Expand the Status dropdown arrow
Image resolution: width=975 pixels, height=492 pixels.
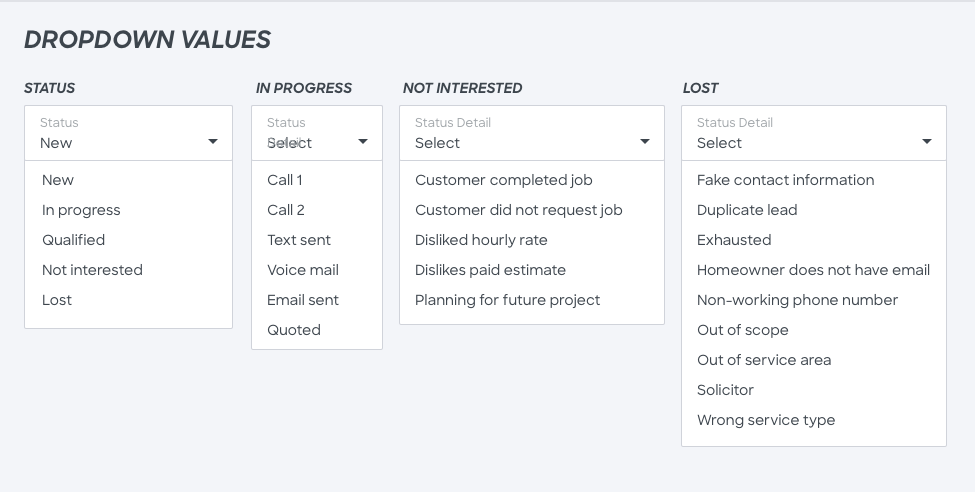[213, 142]
